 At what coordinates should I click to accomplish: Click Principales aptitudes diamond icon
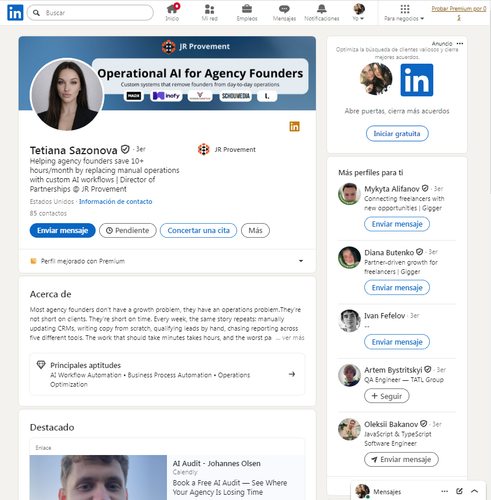41,365
